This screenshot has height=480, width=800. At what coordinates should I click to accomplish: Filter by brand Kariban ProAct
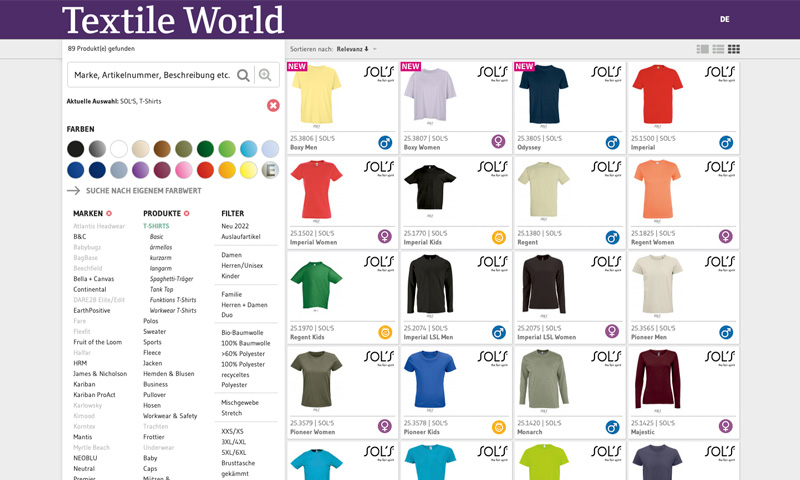coord(94,395)
